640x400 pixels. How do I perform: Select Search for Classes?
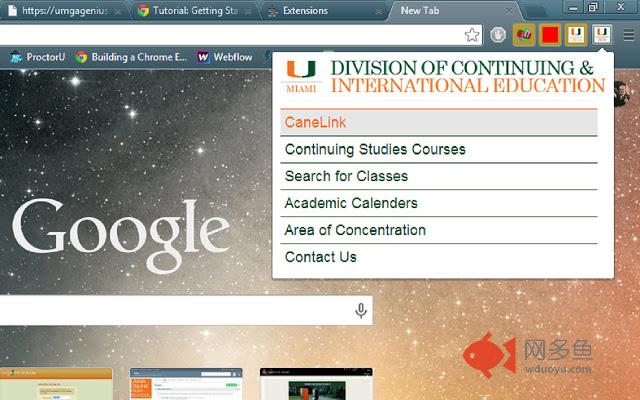(439, 176)
